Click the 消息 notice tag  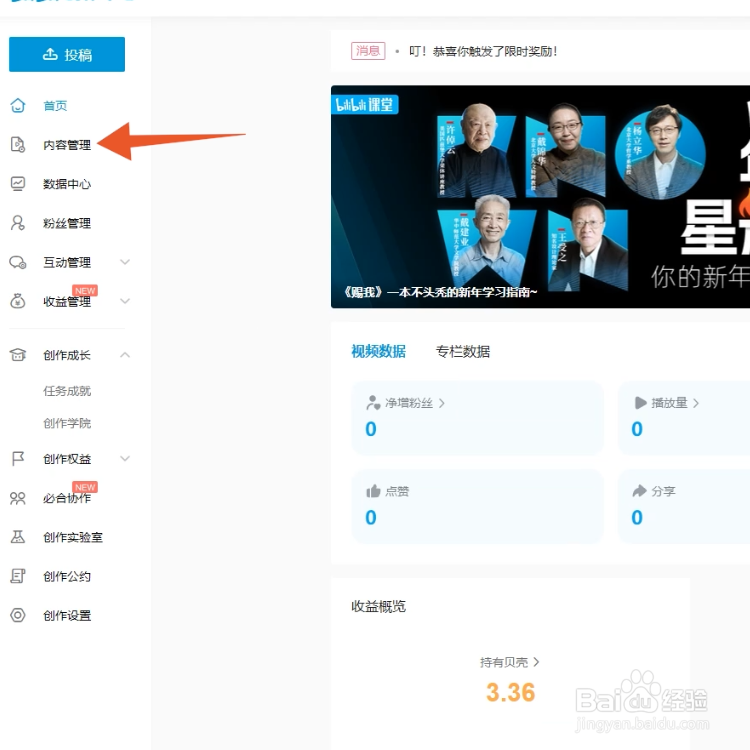pos(368,51)
